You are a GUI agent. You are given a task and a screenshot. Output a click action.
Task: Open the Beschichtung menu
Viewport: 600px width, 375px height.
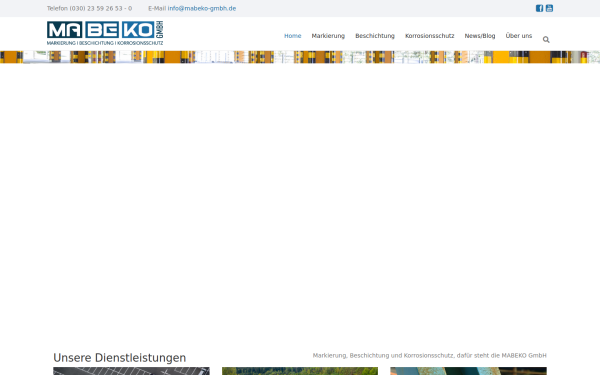click(x=375, y=36)
